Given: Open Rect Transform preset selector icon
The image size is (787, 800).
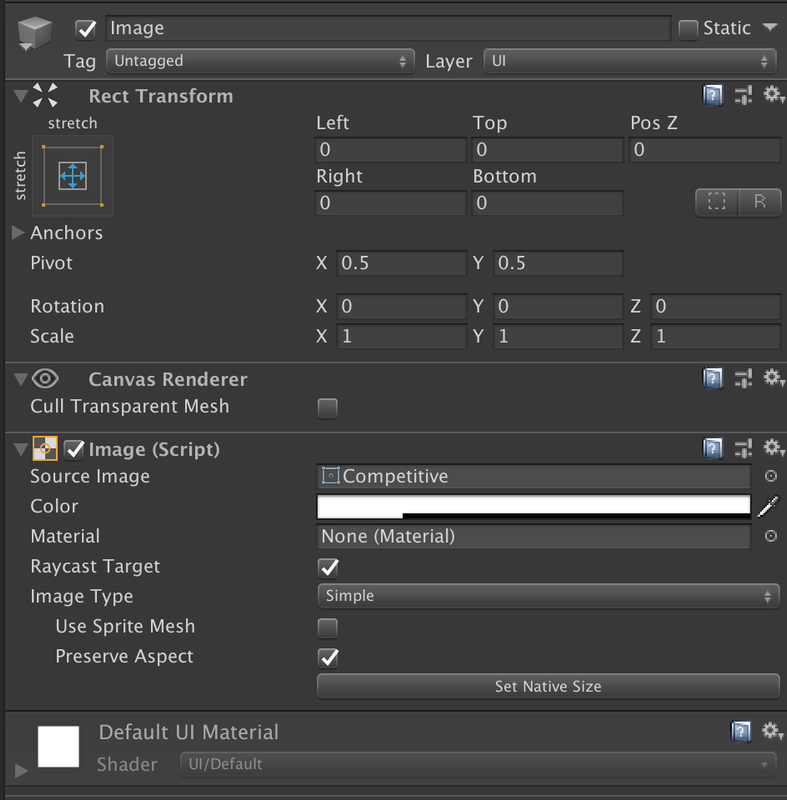Looking at the screenshot, I should pyautogui.click(x=743, y=95).
